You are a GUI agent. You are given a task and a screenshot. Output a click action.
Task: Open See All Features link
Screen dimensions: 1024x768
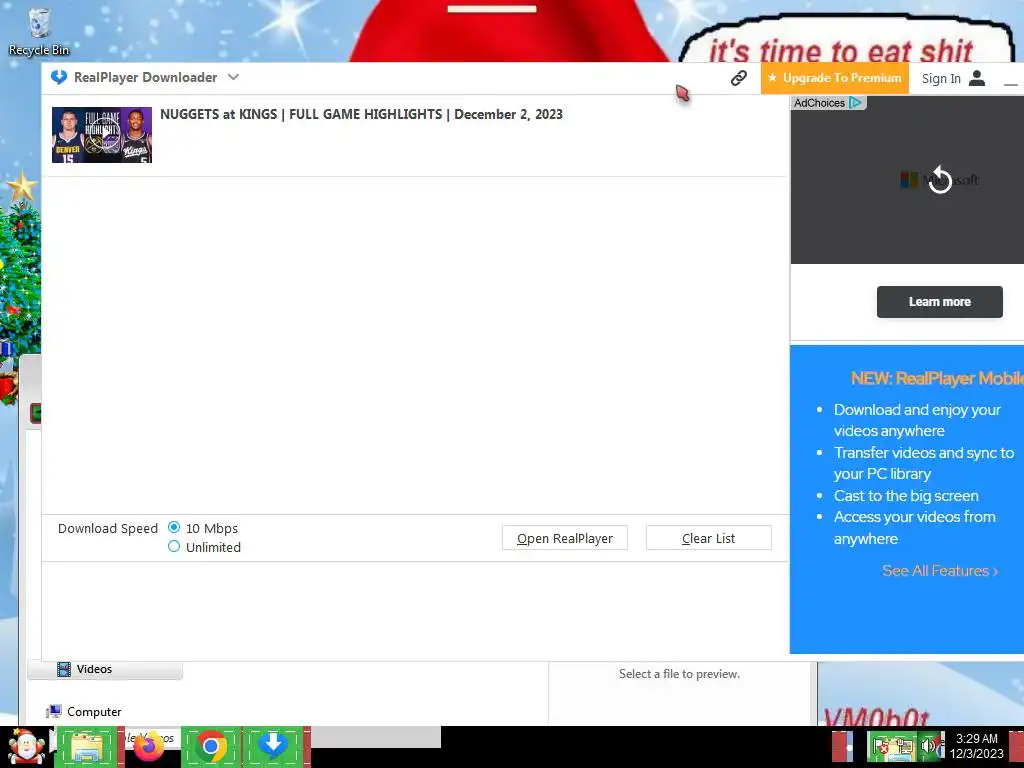click(x=940, y=571)
